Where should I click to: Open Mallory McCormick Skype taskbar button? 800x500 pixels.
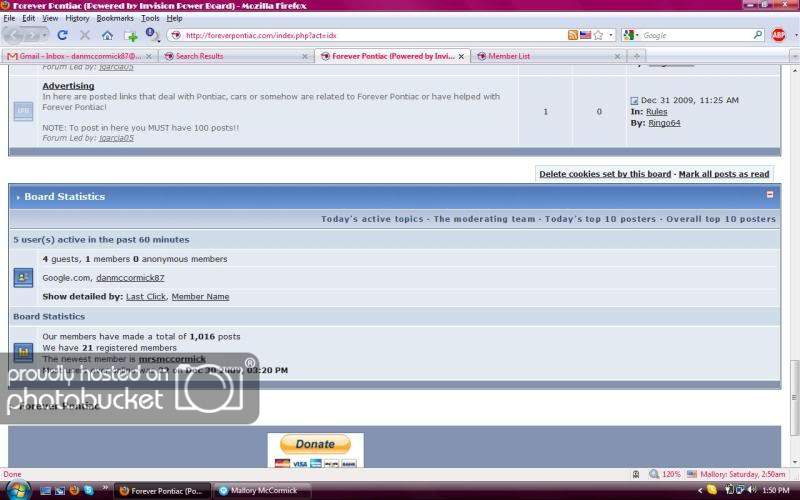(261, 491)
